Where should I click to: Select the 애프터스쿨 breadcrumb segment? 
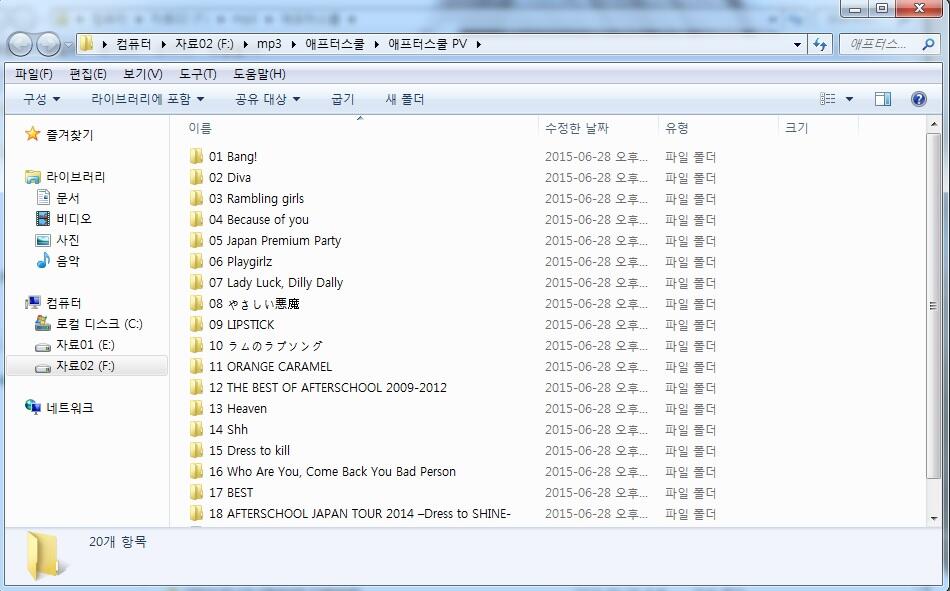pyautogui.click(x=334, y=44)
